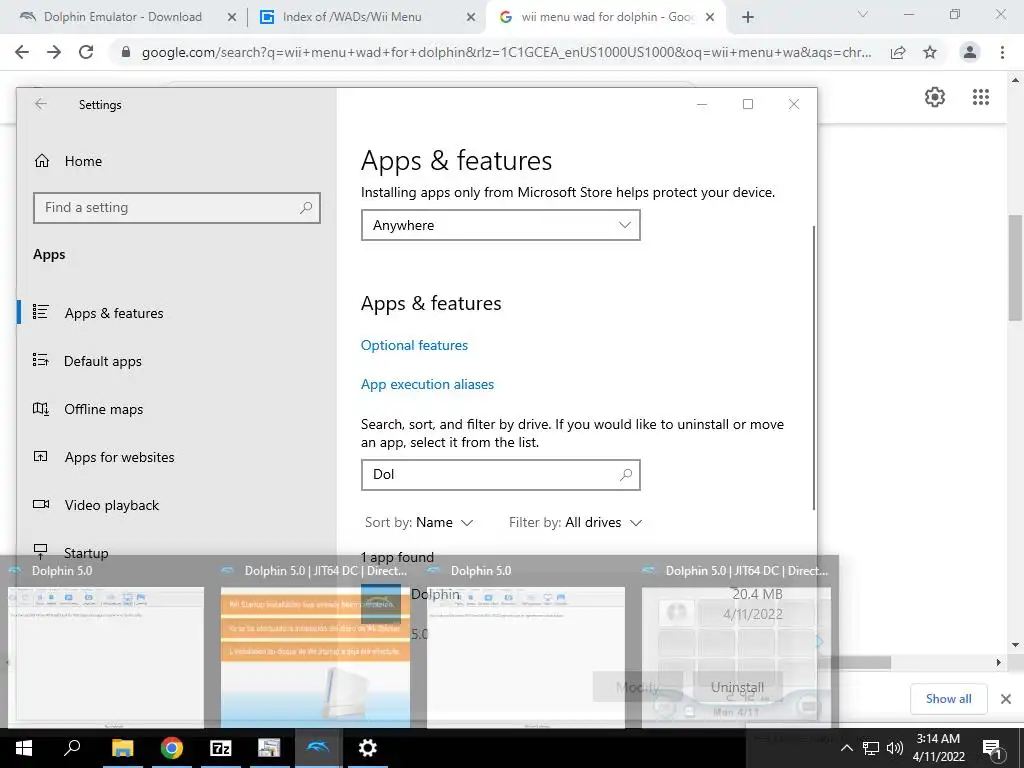Image resolution: width=1024 pixels, height=768 pixels.
Task: Open Google apps grid
Action: (x=980, y=97)
